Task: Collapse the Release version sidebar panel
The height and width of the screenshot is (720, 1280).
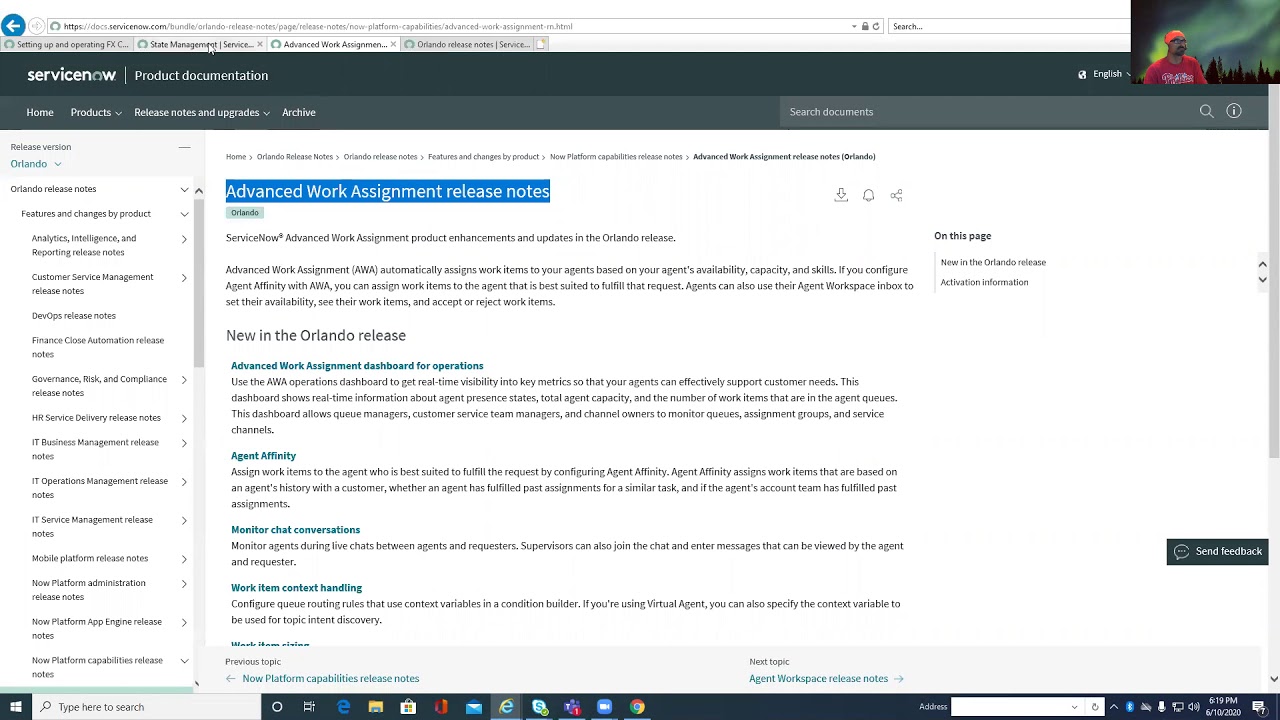Action: click(x=184, y=147)
